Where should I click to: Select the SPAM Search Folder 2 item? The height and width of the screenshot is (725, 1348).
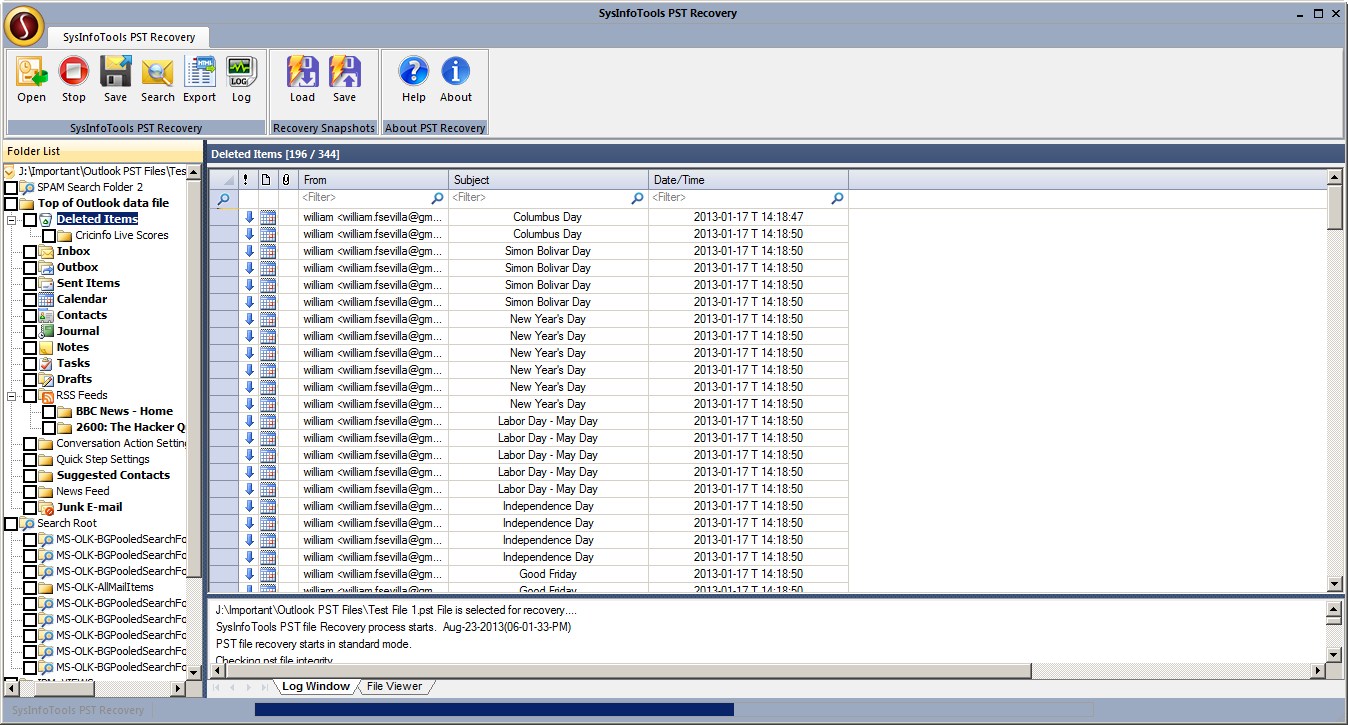coord(90,187)
